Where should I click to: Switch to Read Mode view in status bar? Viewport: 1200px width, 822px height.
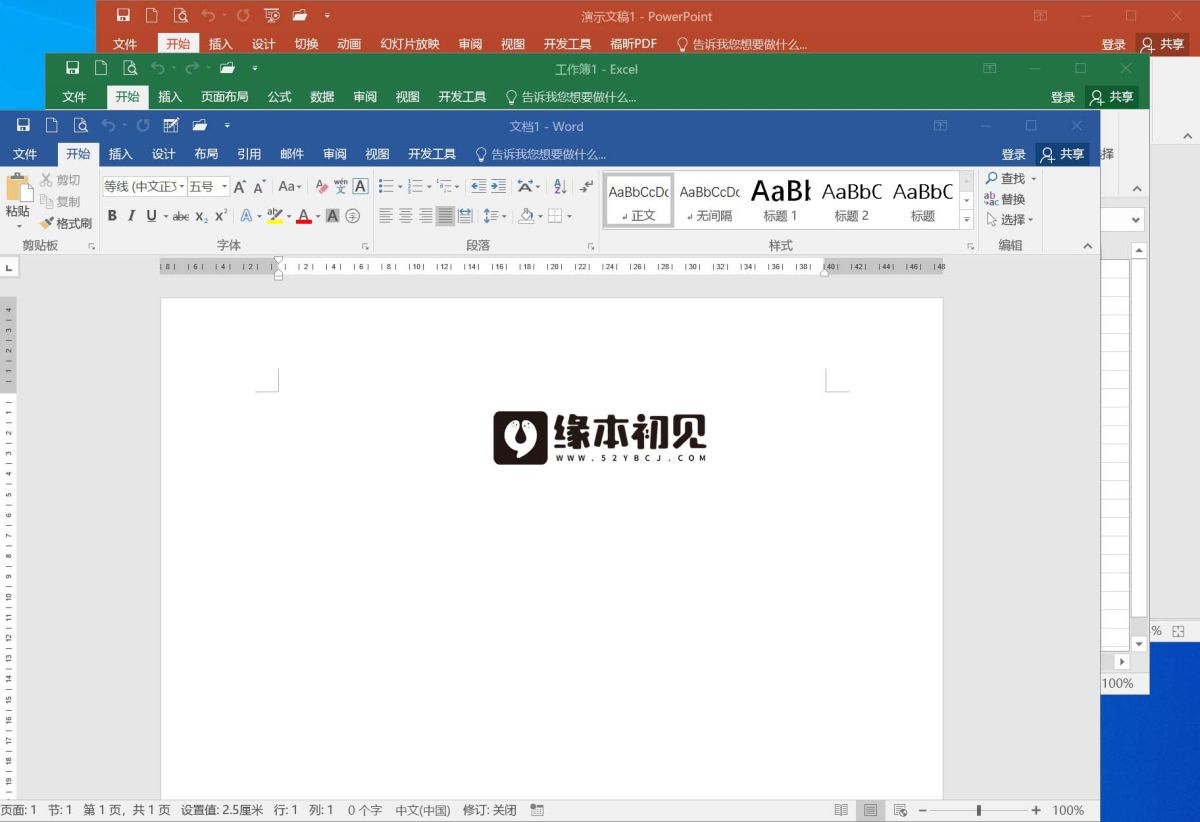click(841, 810)
